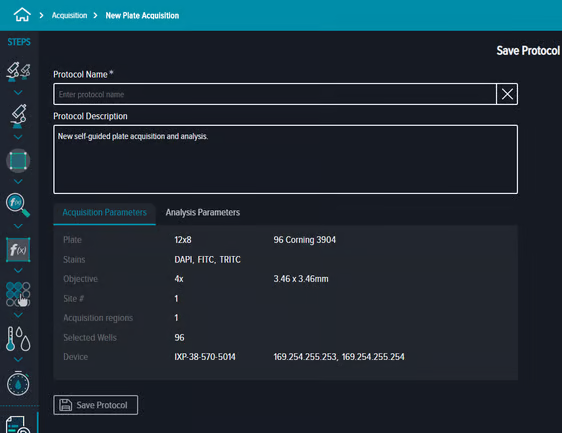Open the Acquisition breadcrumb link
This screenshot has width=562, height=433.
[70, 15]
